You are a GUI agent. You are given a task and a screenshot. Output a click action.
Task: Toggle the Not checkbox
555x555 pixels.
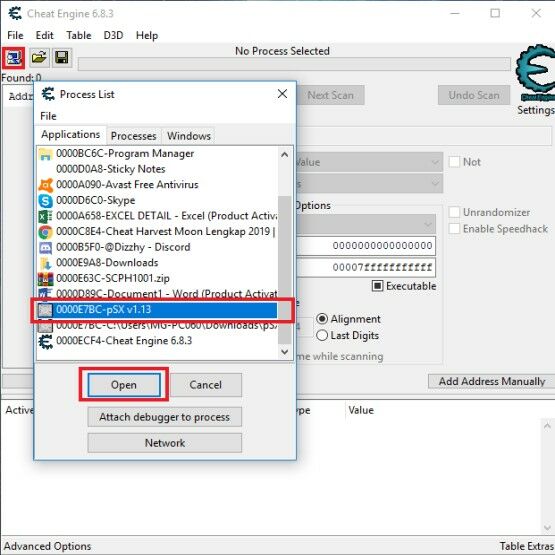pos(454,162)
